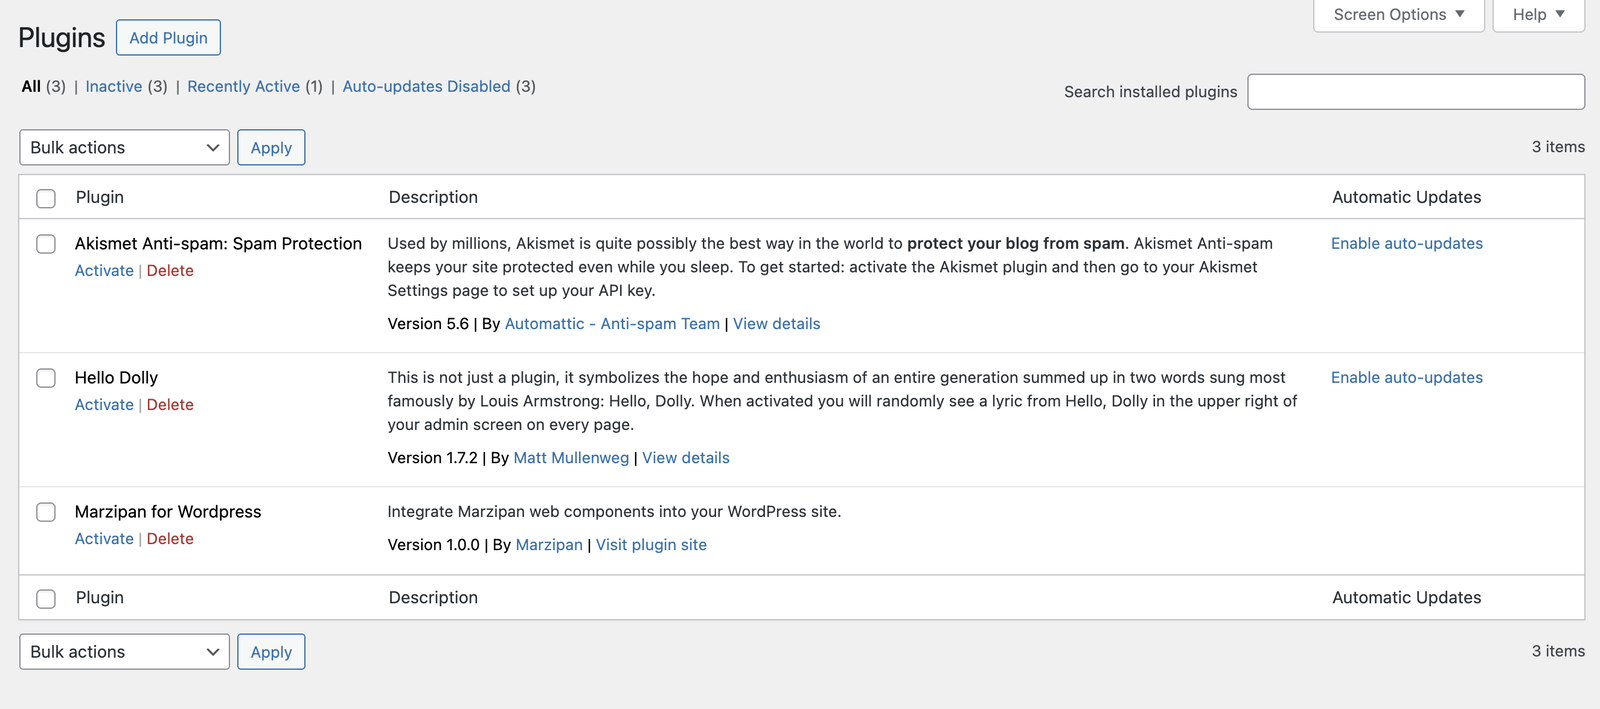Open the top Bulk actions dropdown
Screen dimensions: 1600x709
click(124, 148)
